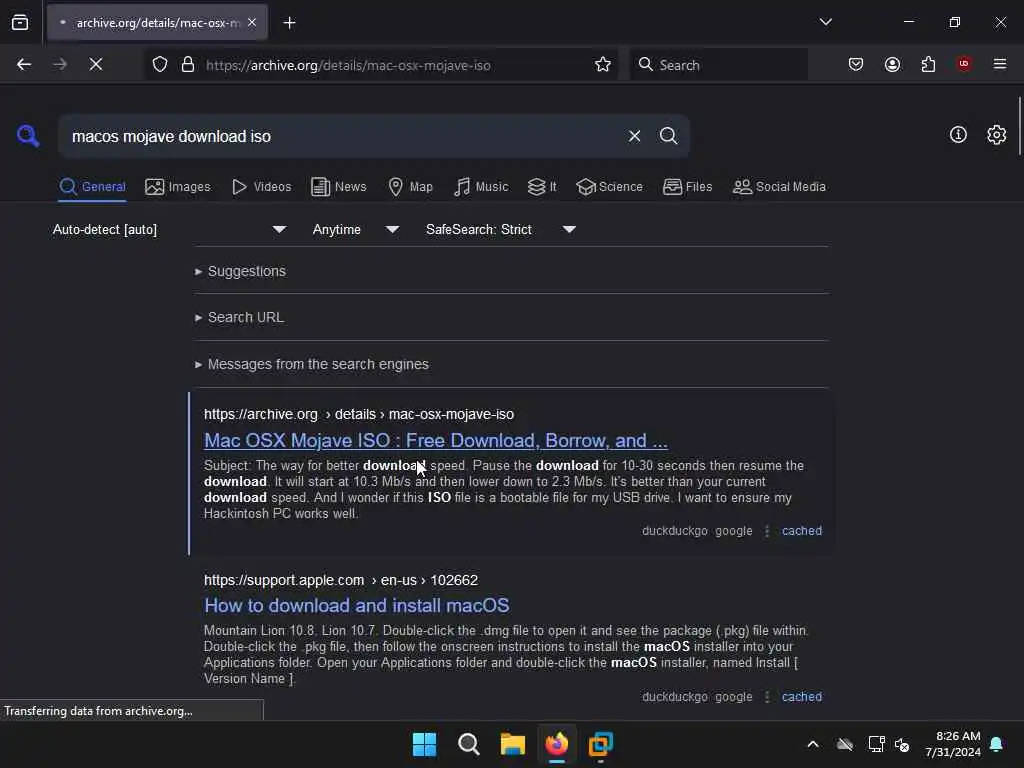This screenshot has width=1024, height=768.
Task: Open the Firefox account icon
Action: (892, 64)
